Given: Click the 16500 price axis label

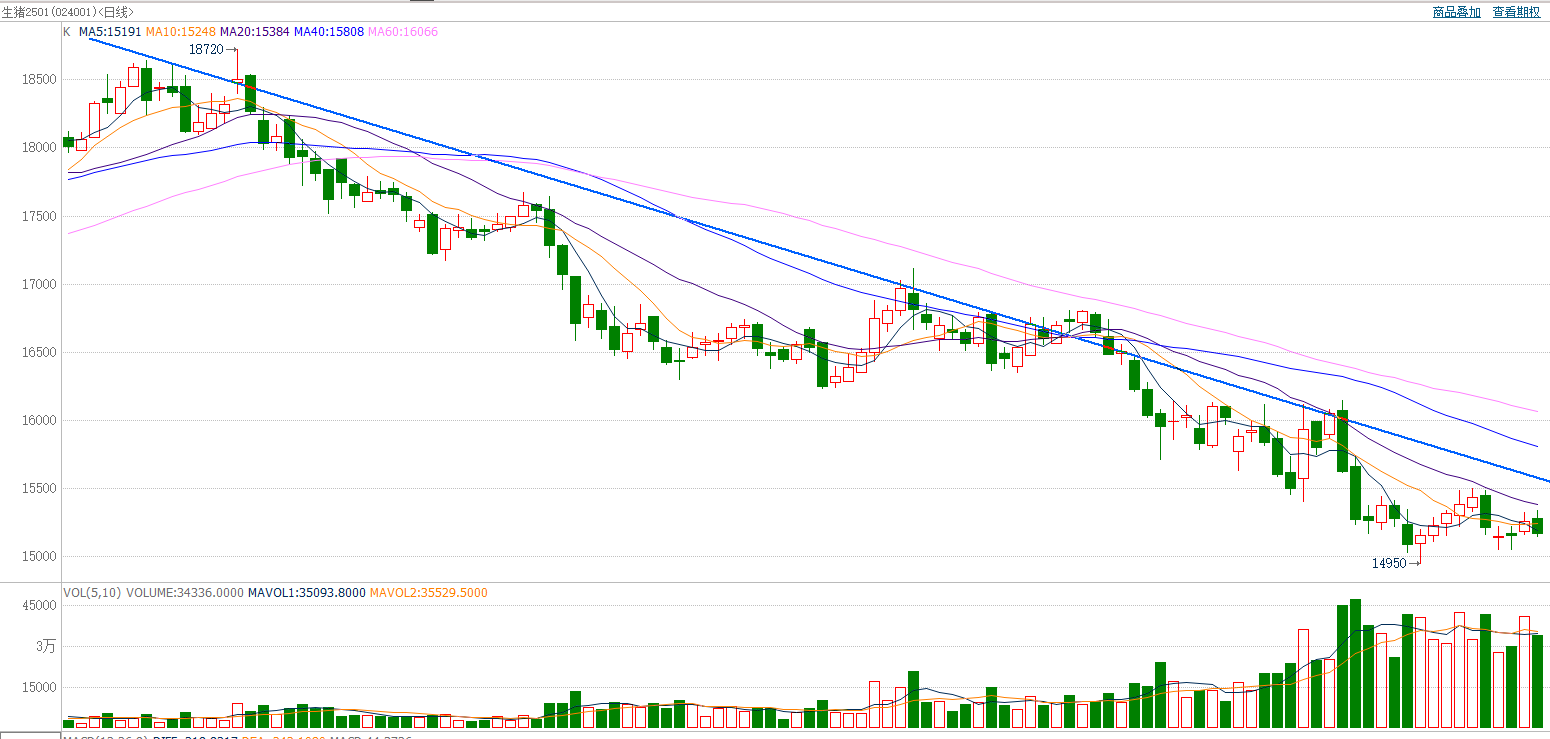Looking at the screenshot, I should tap(41, 352).
